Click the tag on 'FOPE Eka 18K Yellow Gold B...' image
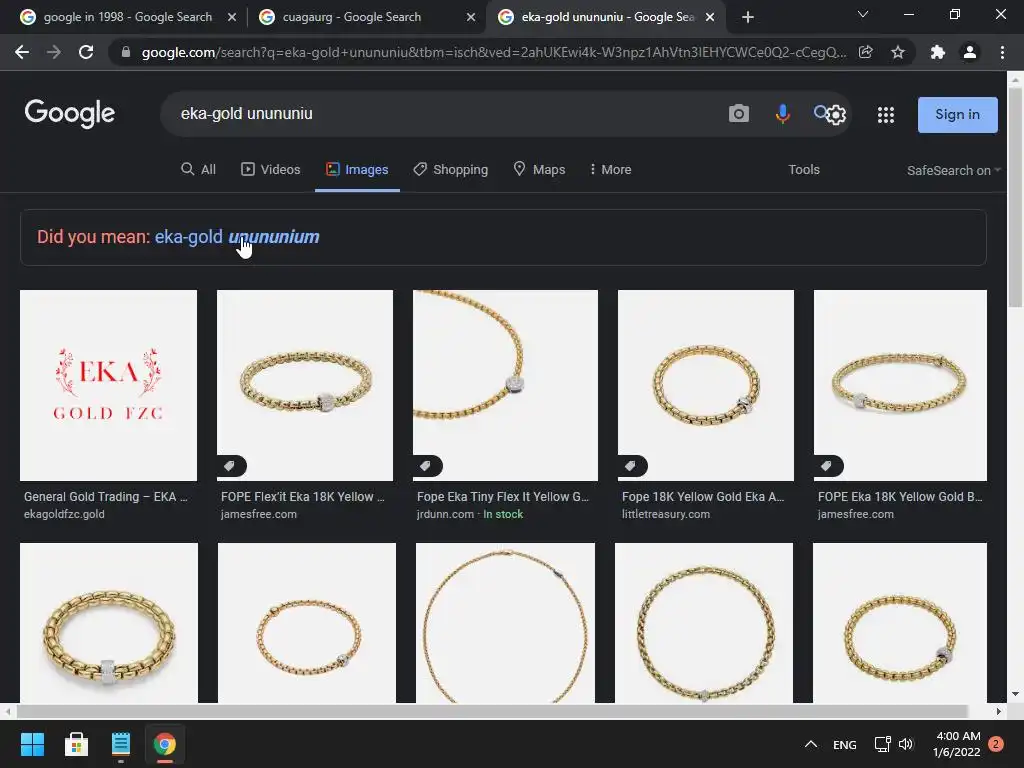Screen dimensions: 1024x768 (827, 466)
